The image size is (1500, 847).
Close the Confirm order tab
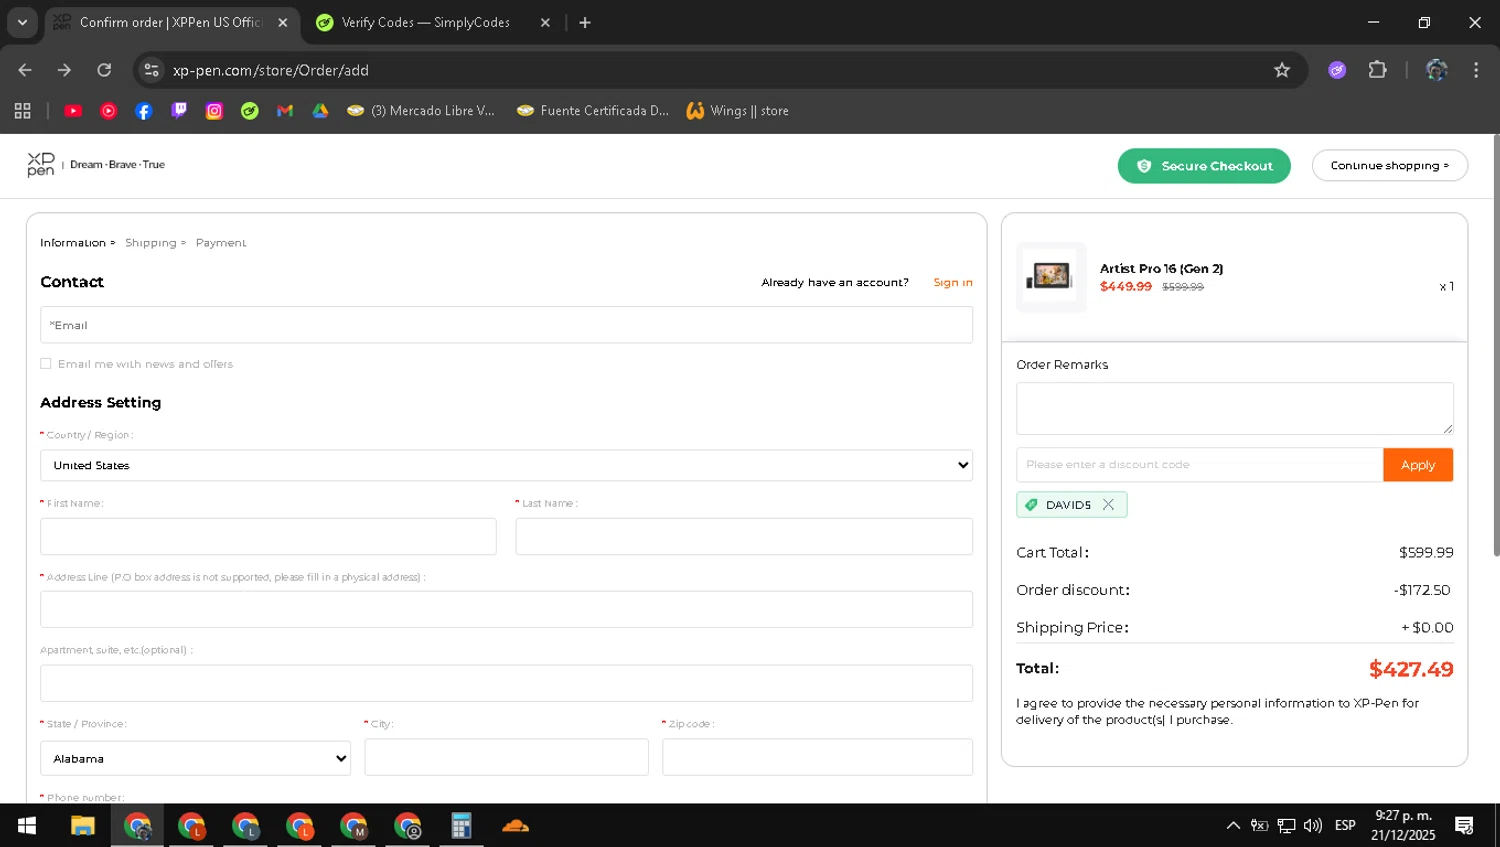pos(283,22)
